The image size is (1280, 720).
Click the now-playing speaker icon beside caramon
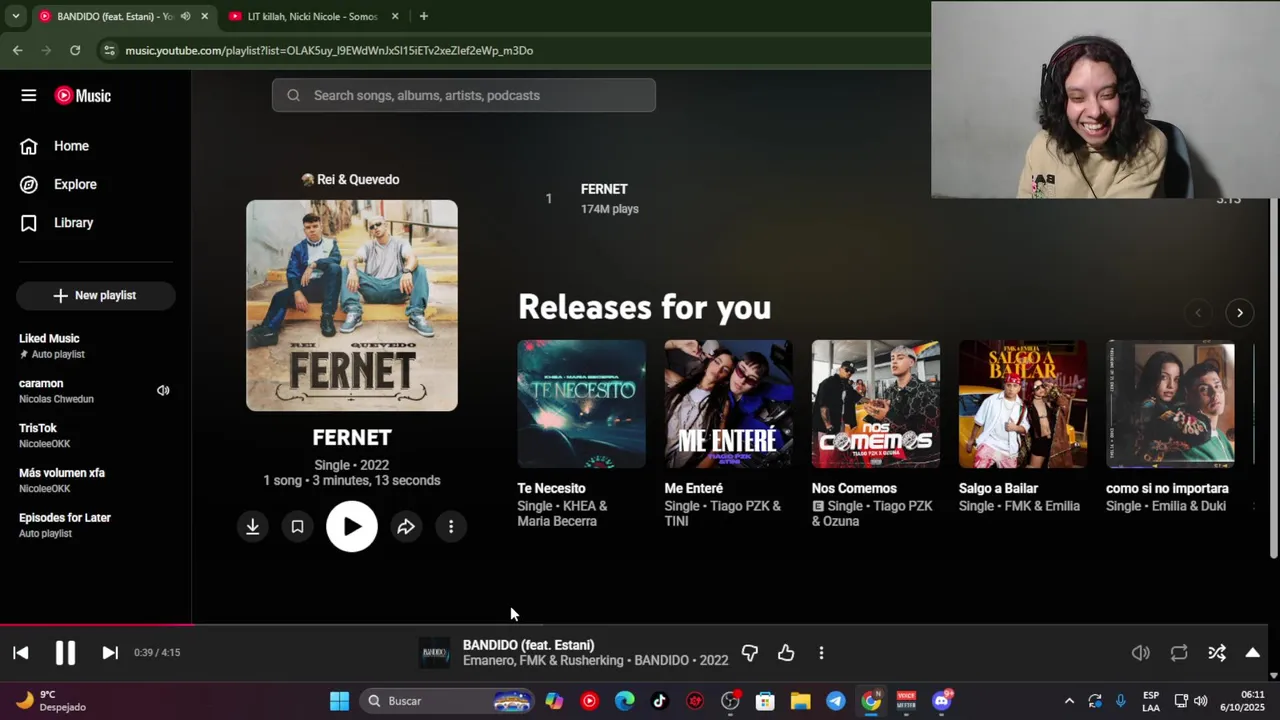(x=163, y=390)
